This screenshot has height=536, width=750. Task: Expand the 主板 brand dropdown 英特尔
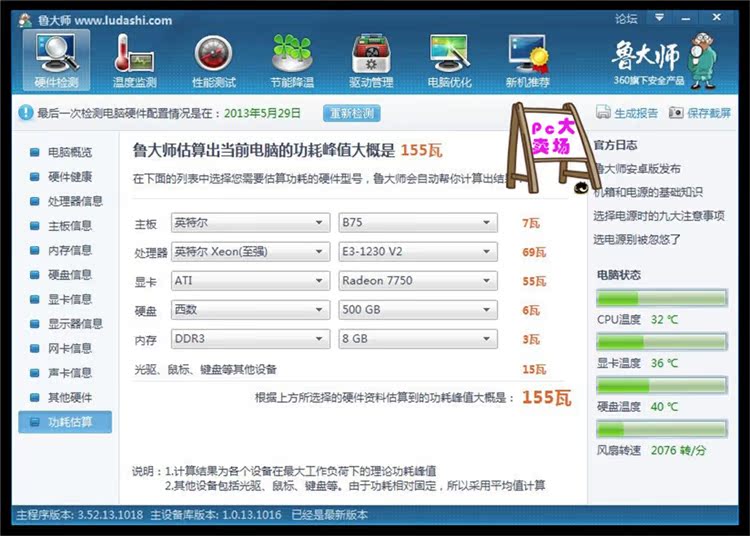250,223
